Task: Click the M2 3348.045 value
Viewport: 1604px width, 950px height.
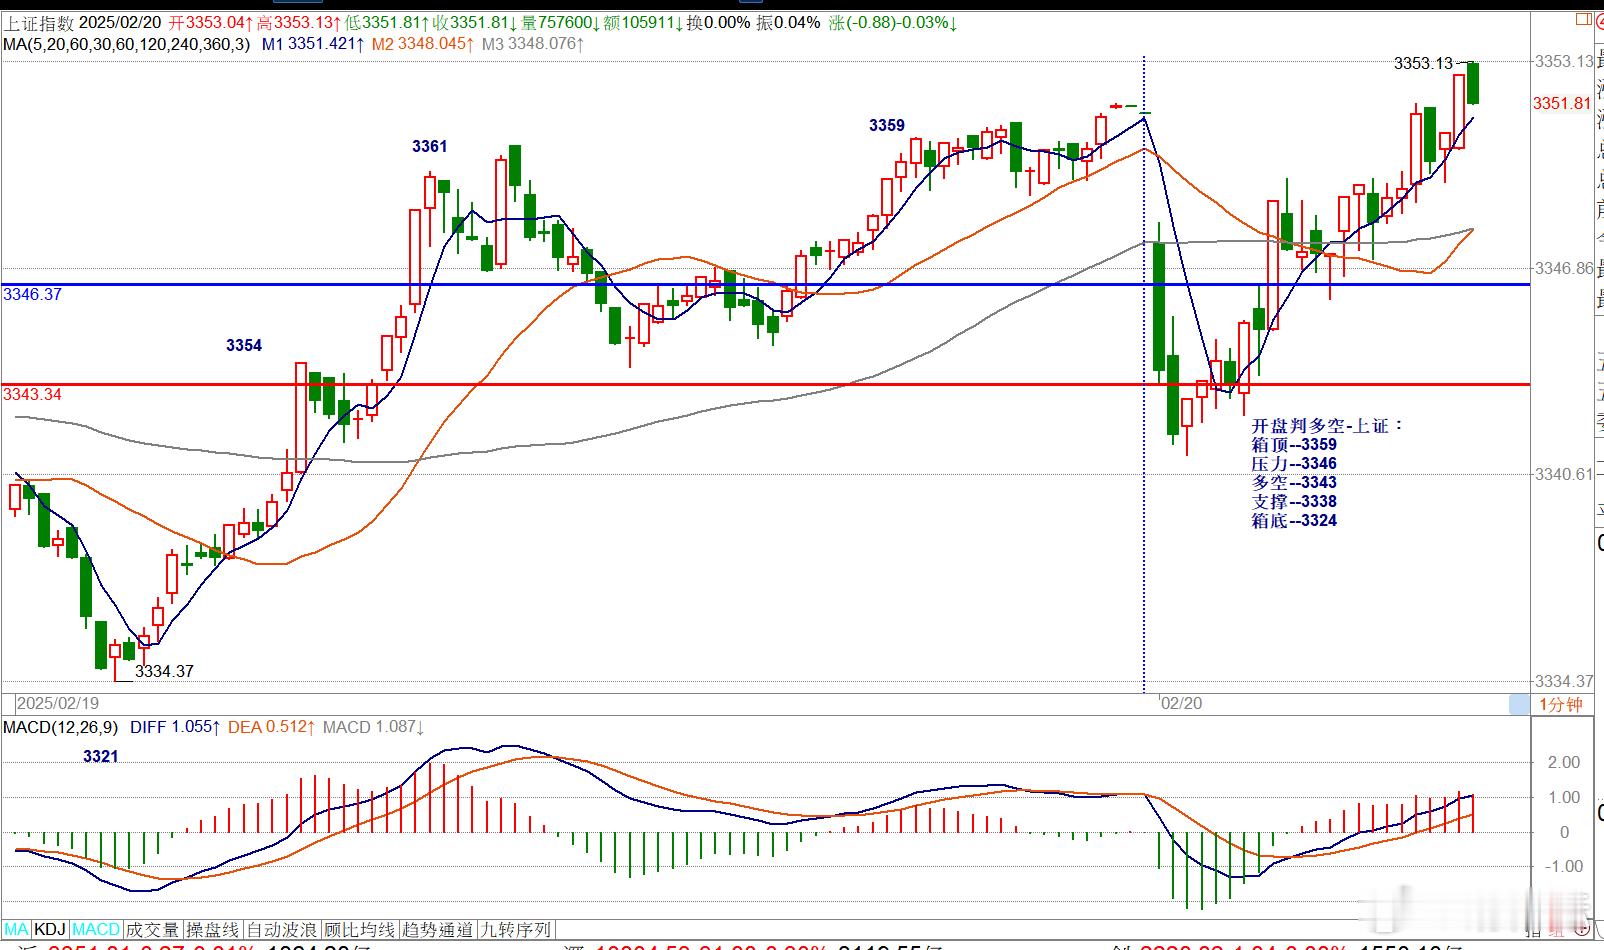Action: (x=423, y=43)
